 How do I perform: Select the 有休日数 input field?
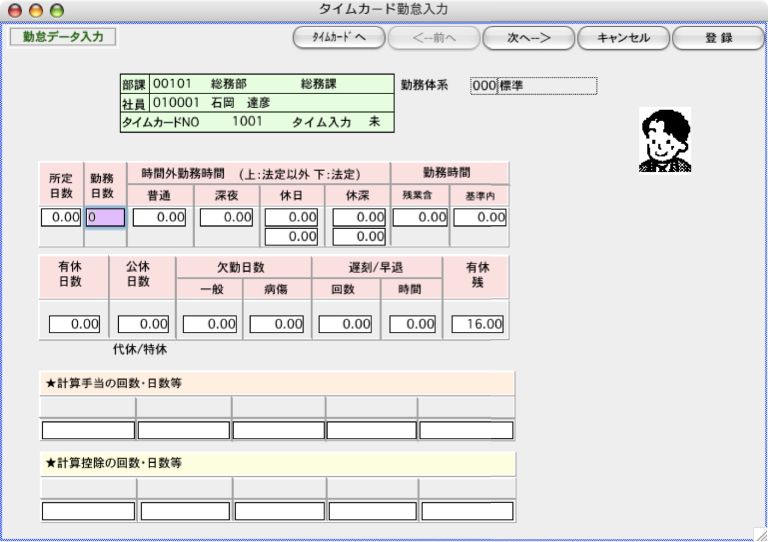click(x=75, y=324)
